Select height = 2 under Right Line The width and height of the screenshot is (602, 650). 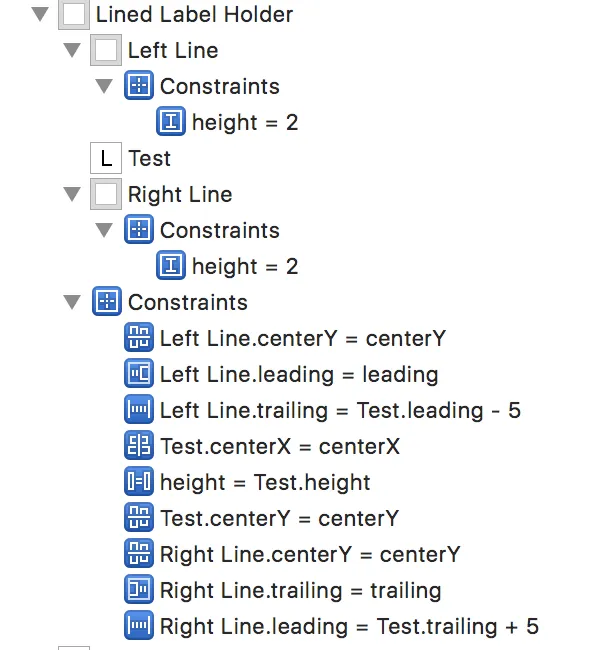pos(244,267)
